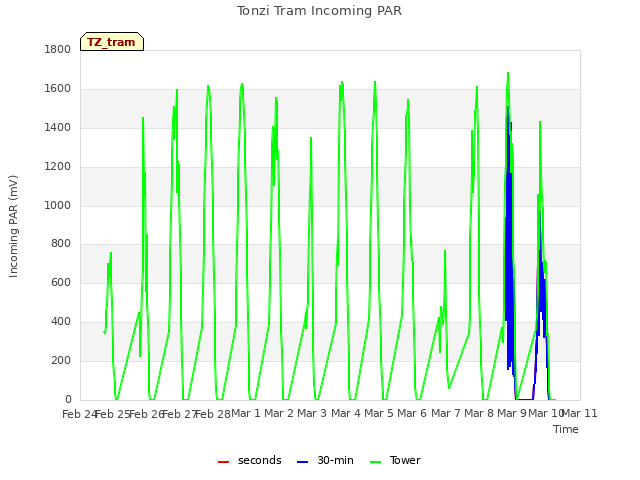Click the Mar 7 x-axis date label
Viewport: 640px width, 480px height.
point(446,413)
